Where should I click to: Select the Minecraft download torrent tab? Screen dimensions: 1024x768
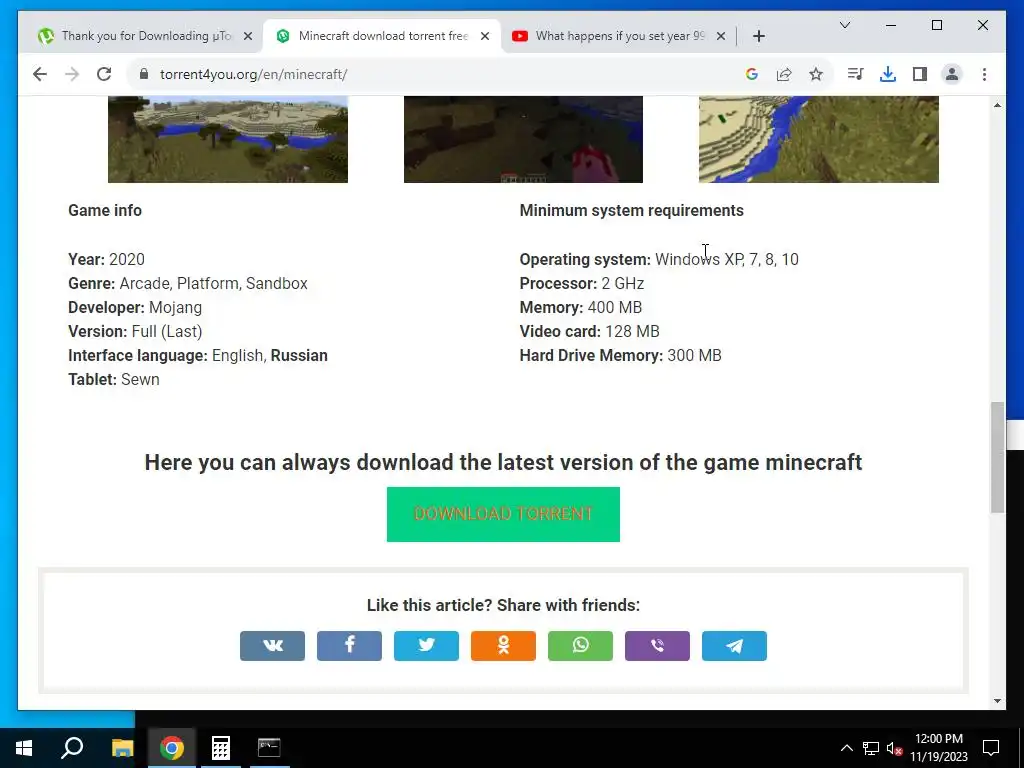382,36
